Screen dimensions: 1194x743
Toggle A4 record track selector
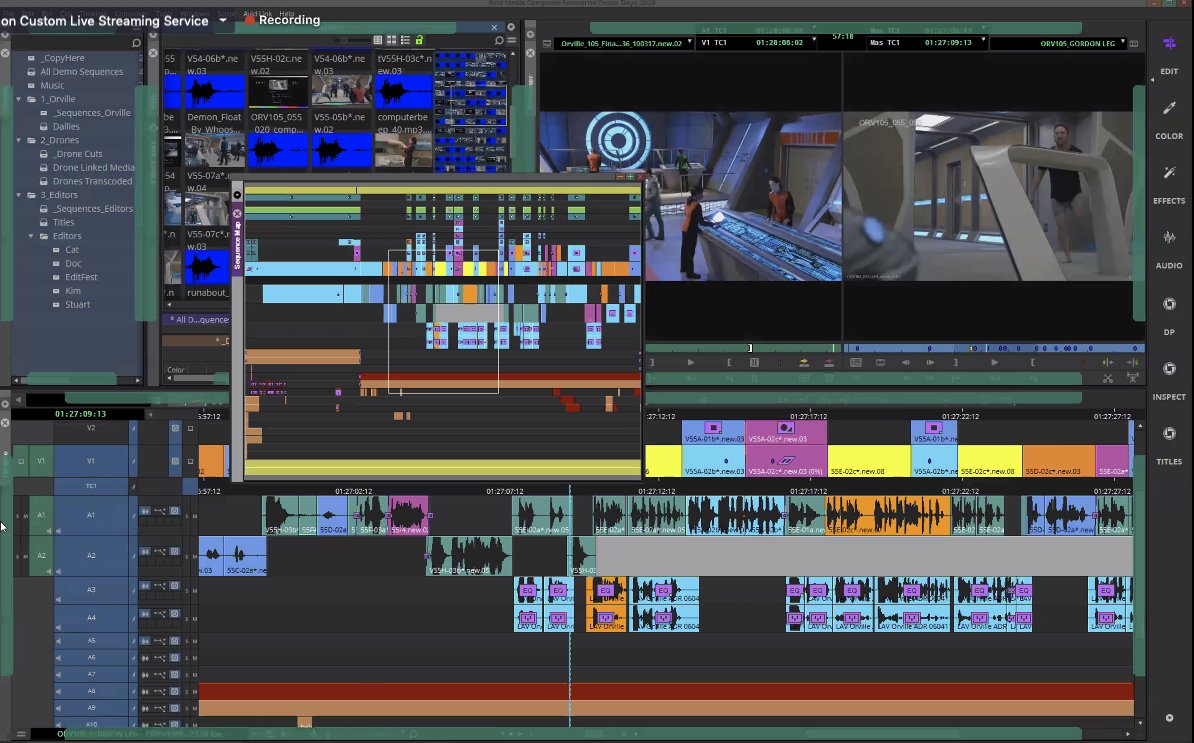tap(91, 617)
